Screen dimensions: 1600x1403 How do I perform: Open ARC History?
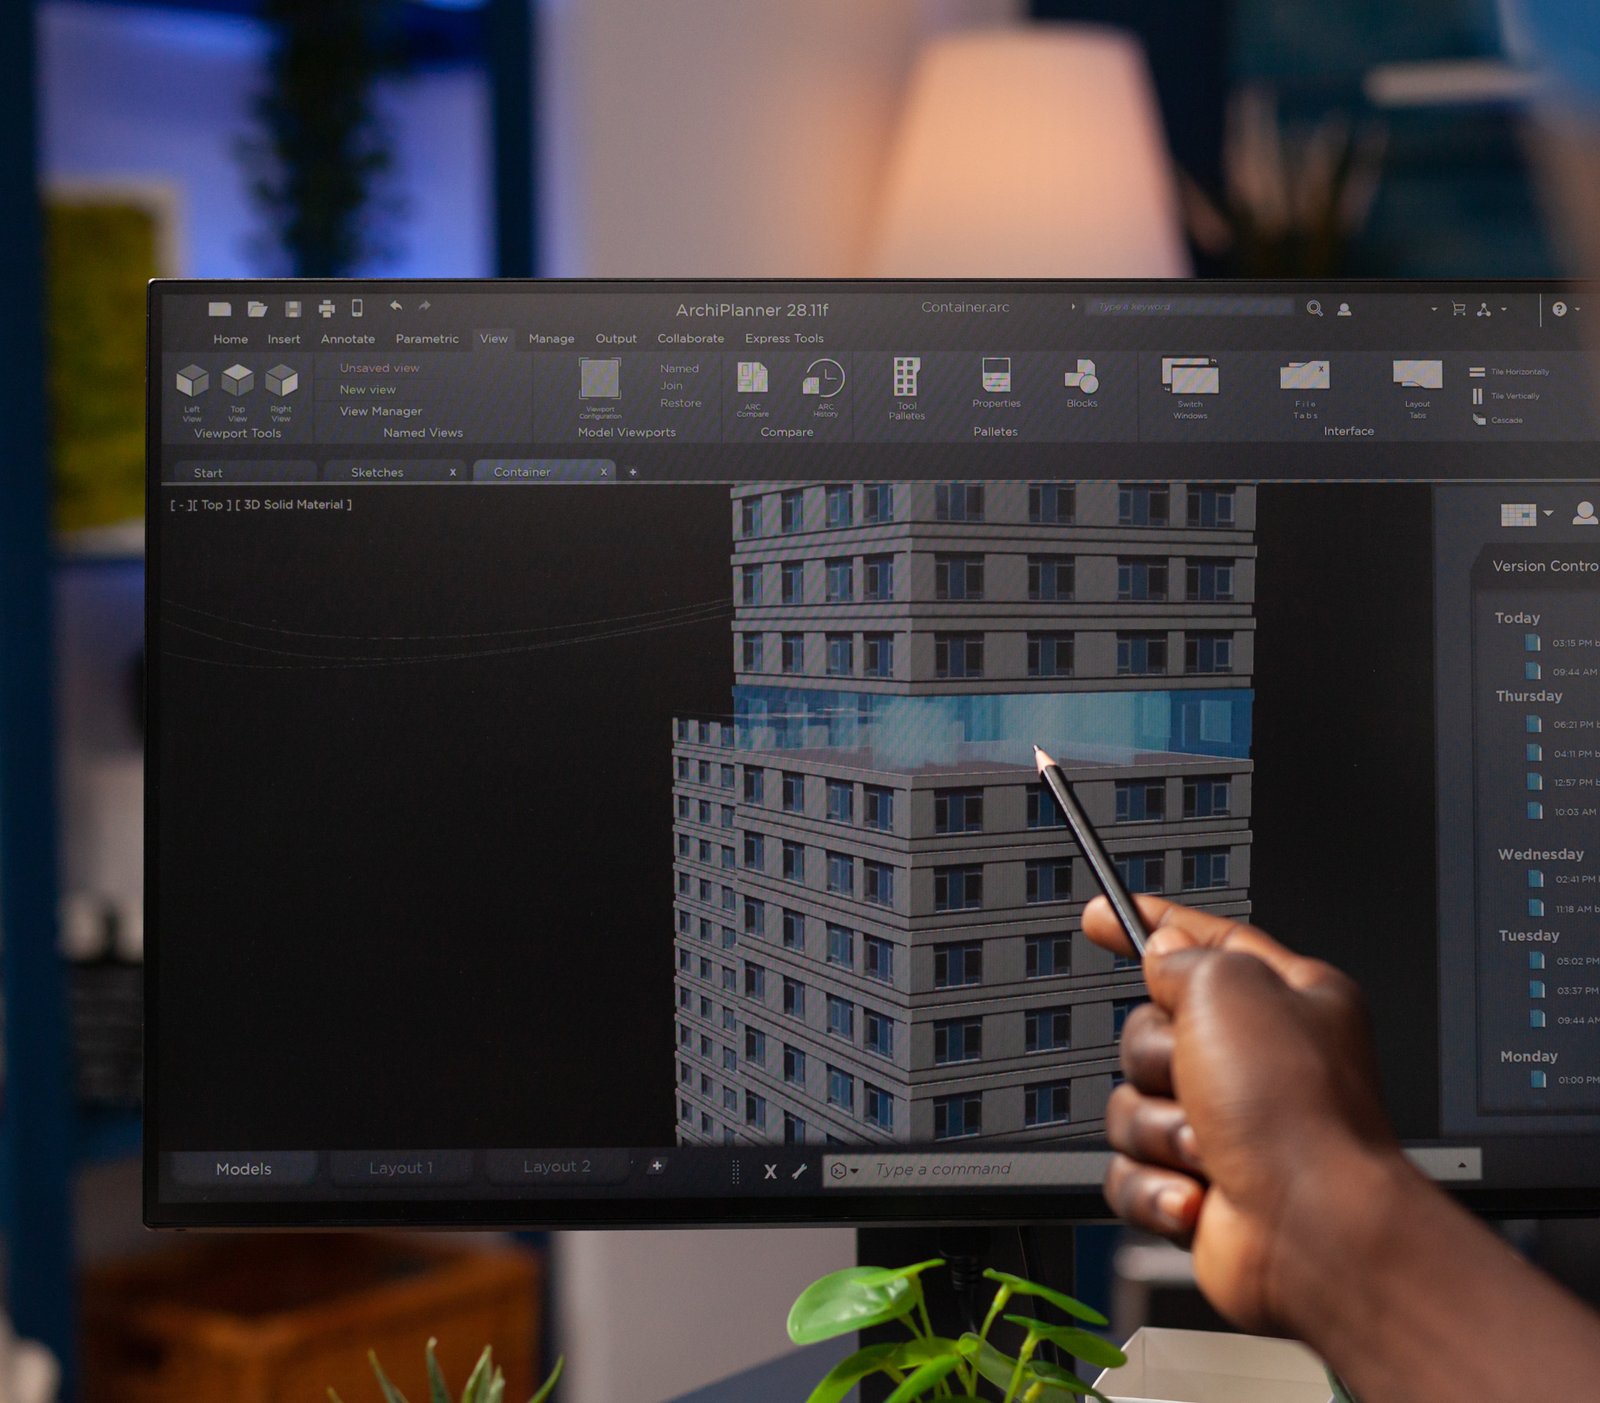click(x=825, y=379)
